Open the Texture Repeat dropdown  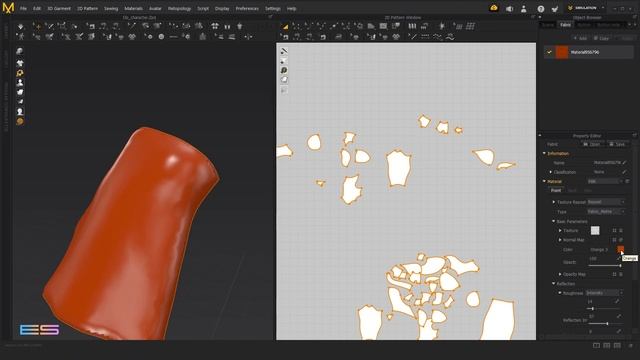(x=606, y=202)
